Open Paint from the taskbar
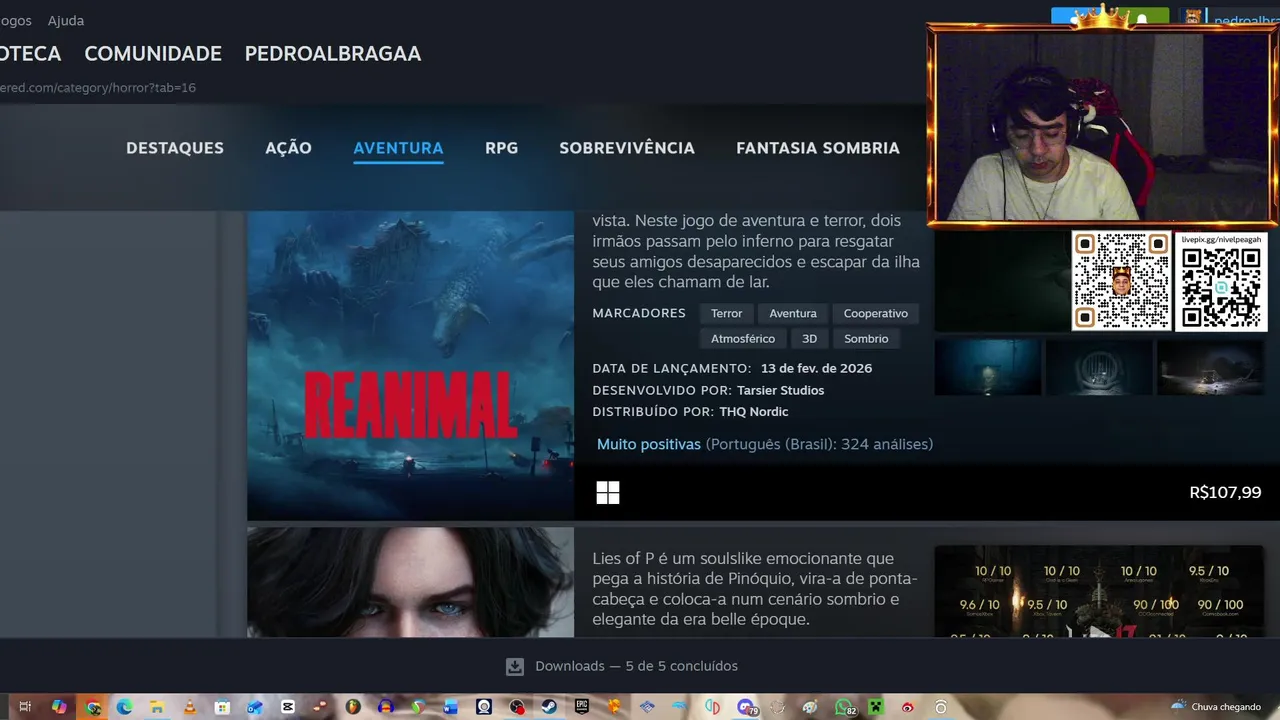Viewport: 1280px width, 720px height. coord(810,707)
